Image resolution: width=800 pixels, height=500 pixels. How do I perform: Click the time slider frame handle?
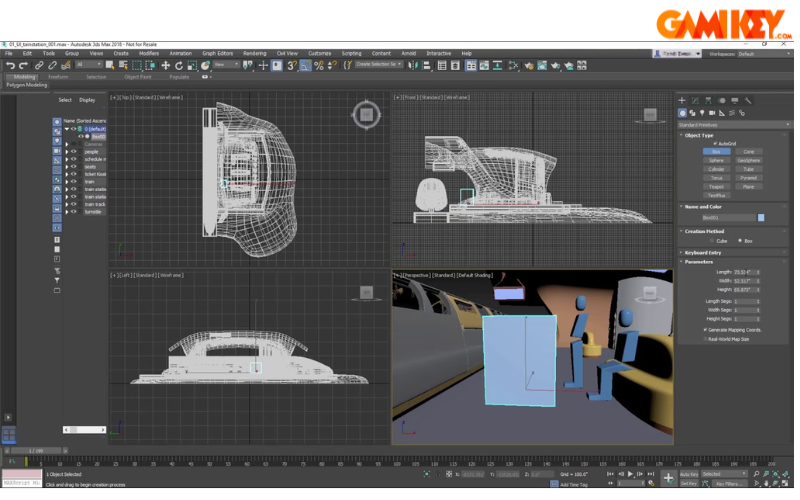point(36,451)
